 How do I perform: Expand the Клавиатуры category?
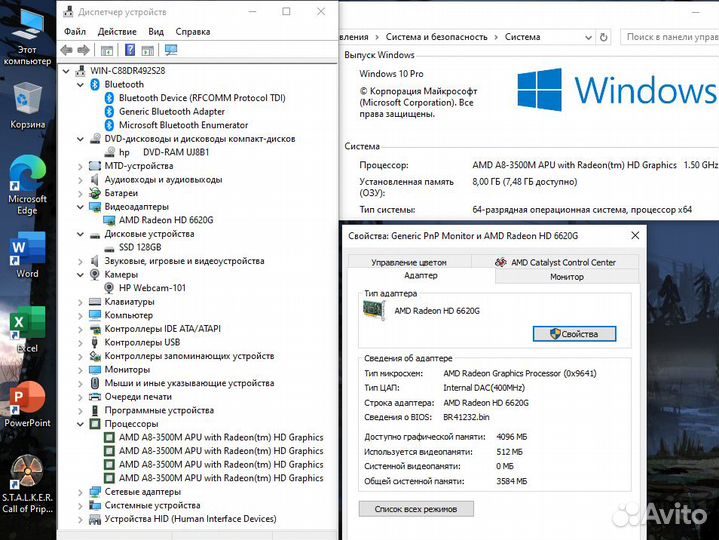[80, 302]
